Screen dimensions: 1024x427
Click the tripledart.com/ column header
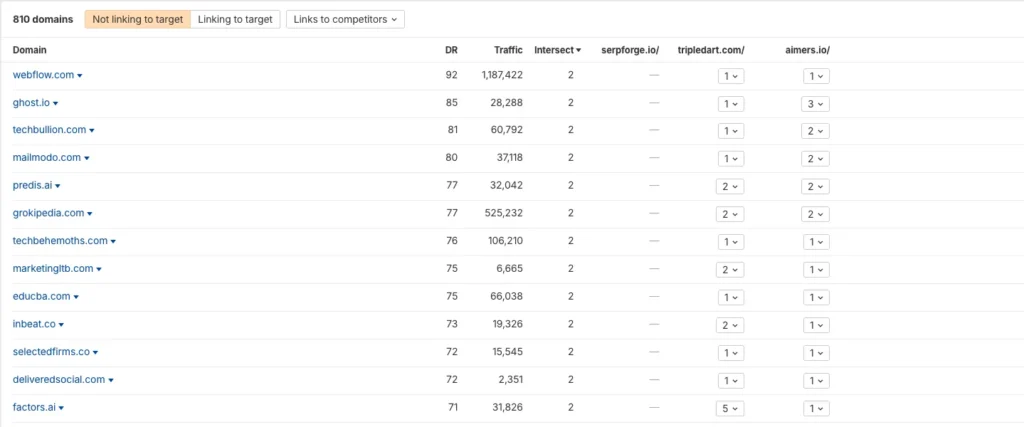[711, 50]
